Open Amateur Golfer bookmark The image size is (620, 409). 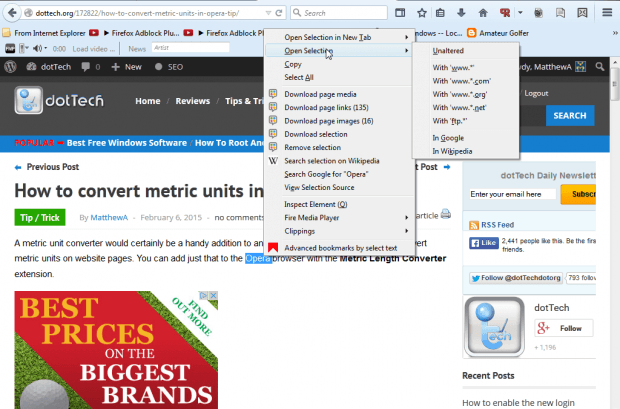coord(498,33)
